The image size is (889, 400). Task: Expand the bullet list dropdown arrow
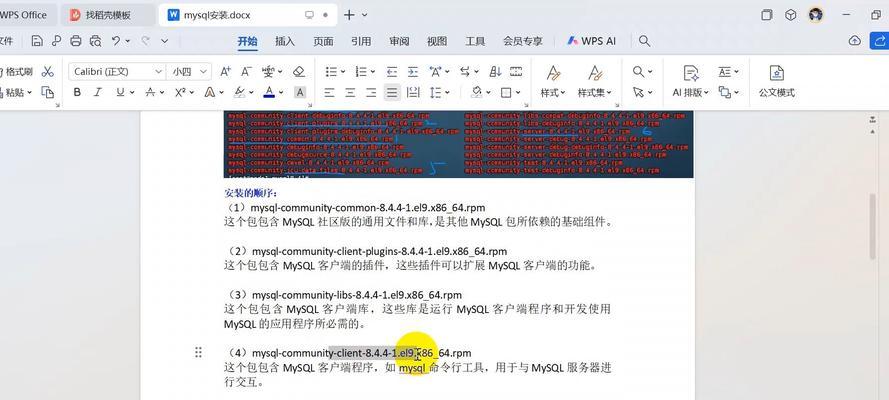pyautogui.click(x=344, y=72)
